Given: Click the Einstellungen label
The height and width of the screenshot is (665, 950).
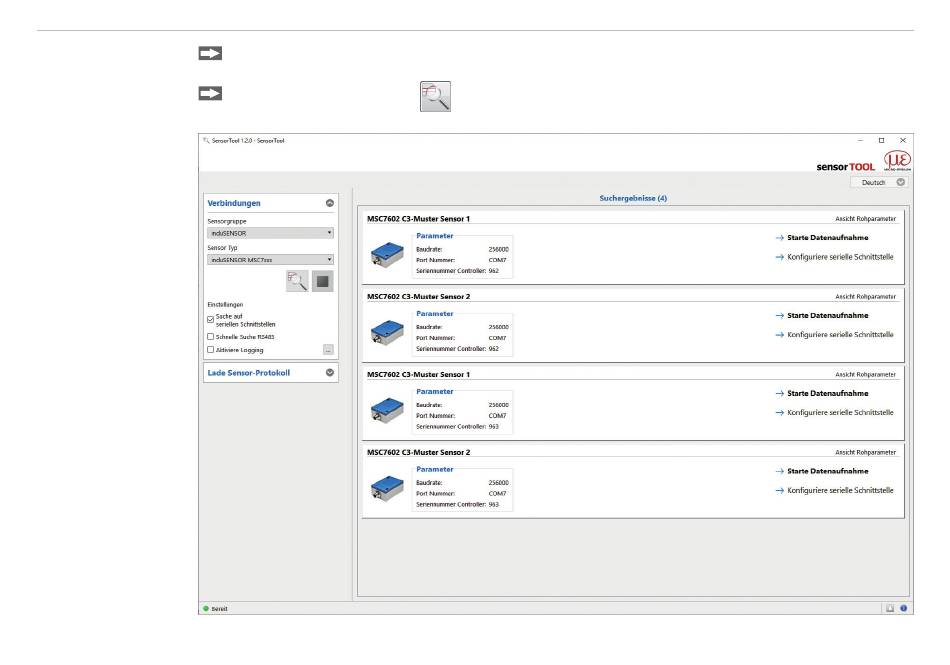Looking at the screenshot, I should 225,305.
